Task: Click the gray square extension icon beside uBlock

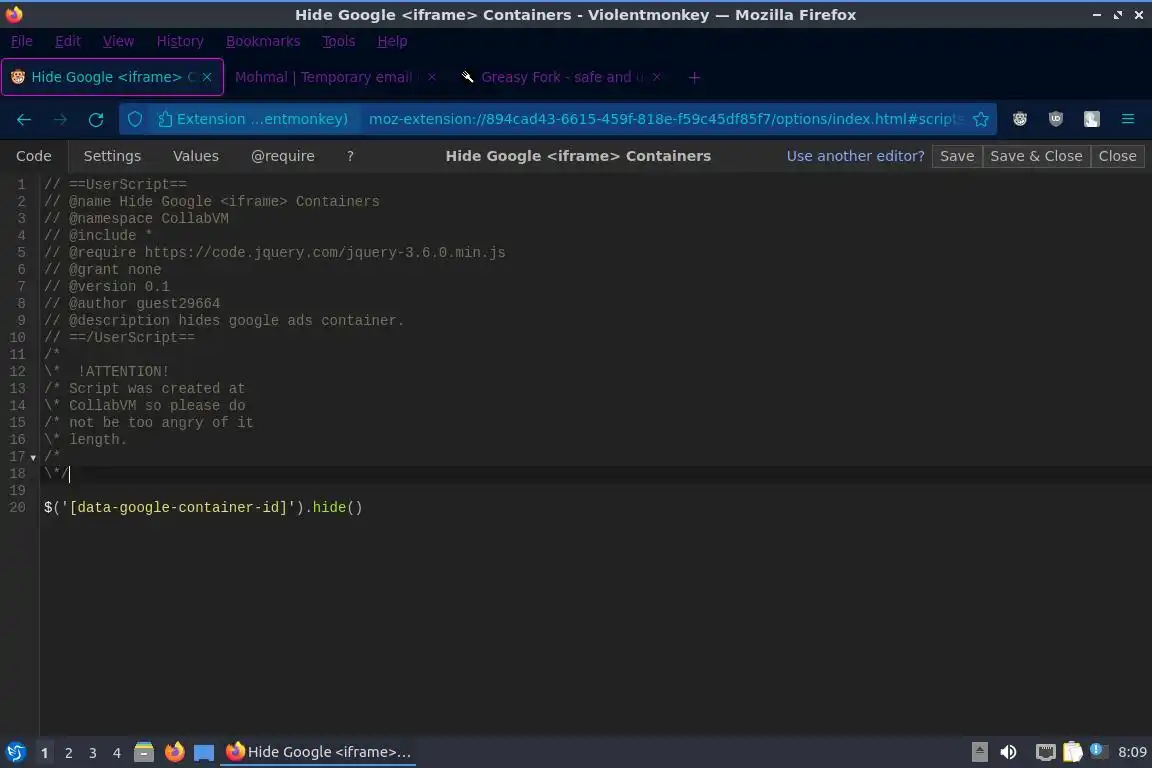Action: click(1092, 119)
